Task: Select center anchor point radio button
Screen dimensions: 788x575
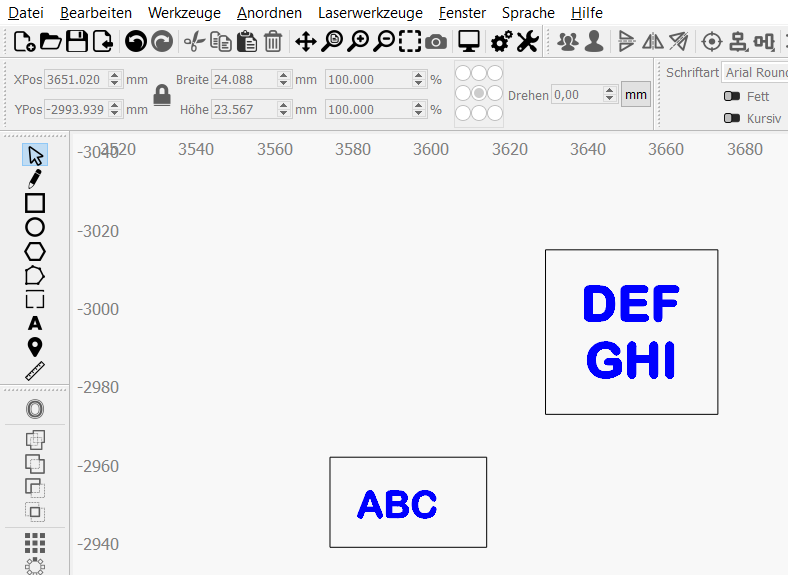Action: 479,93
